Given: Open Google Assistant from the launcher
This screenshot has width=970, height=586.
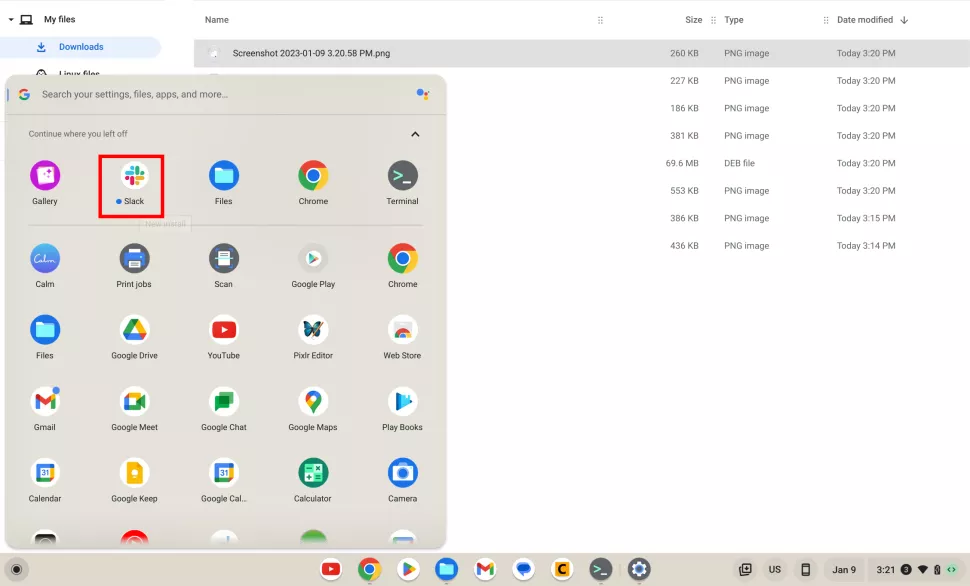Looking at the screenshot, I should (x=422, y=94).
